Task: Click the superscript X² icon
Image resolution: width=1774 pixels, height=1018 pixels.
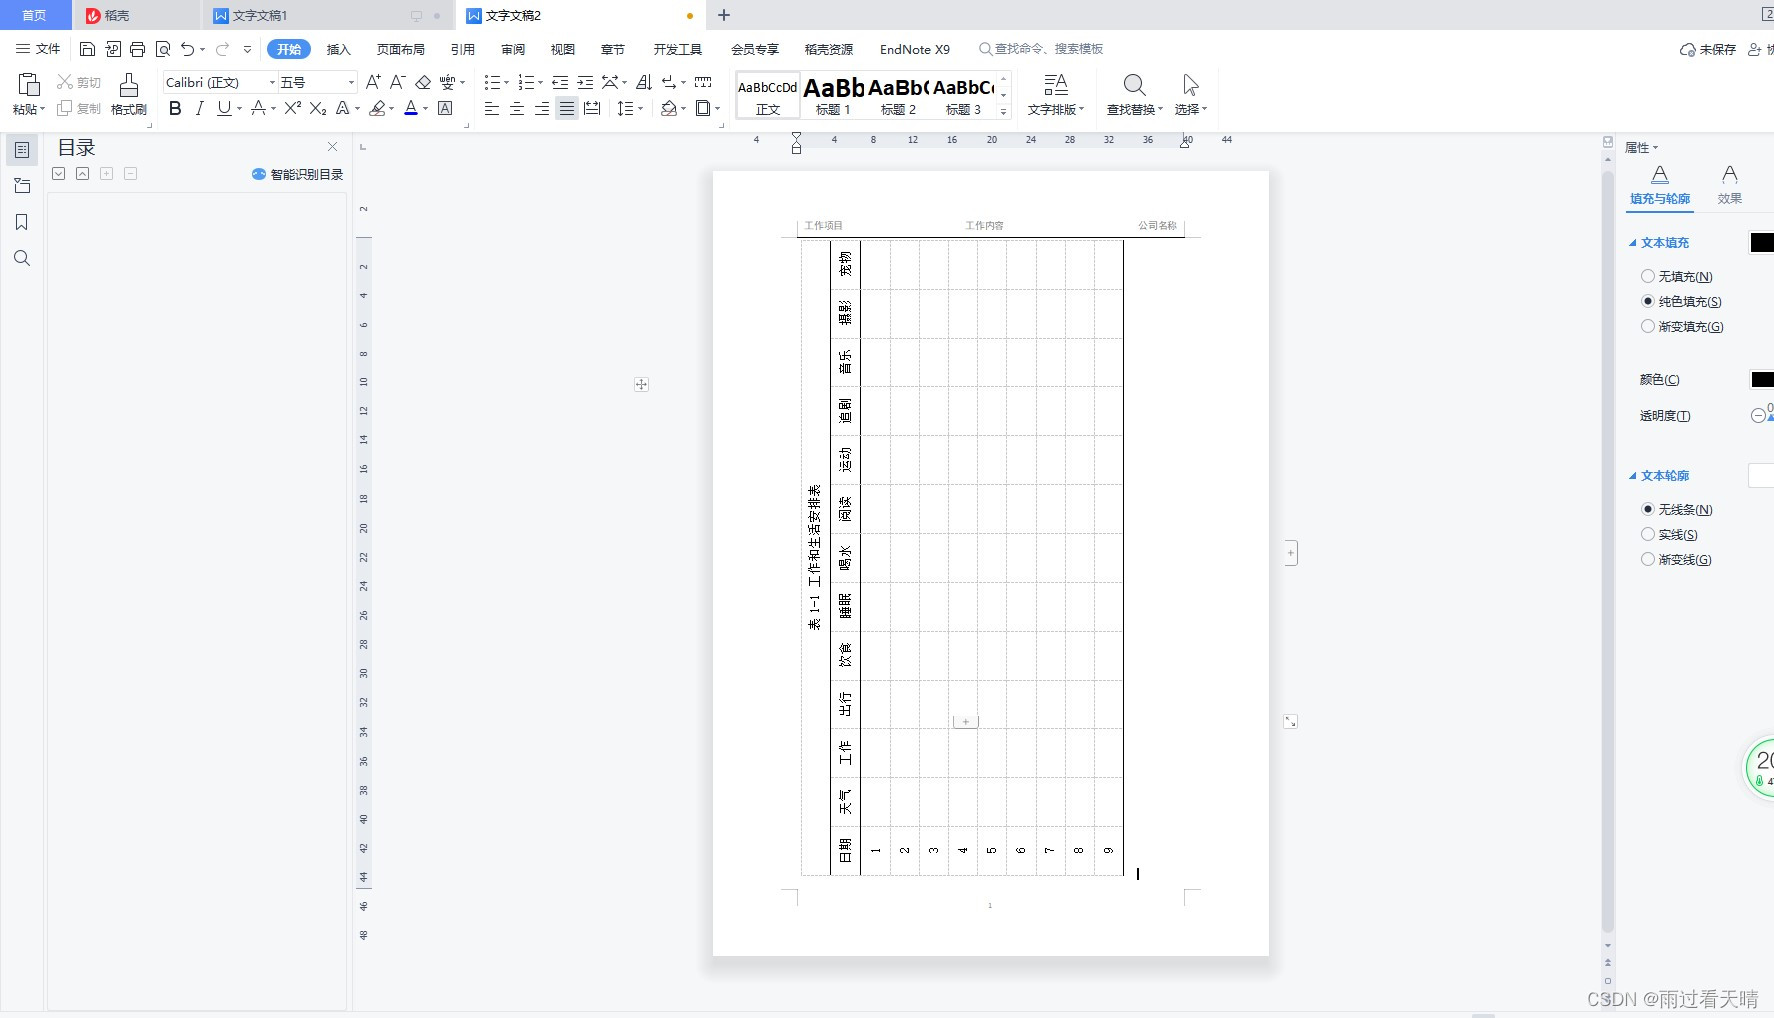Action: click(x=292, y=109)
